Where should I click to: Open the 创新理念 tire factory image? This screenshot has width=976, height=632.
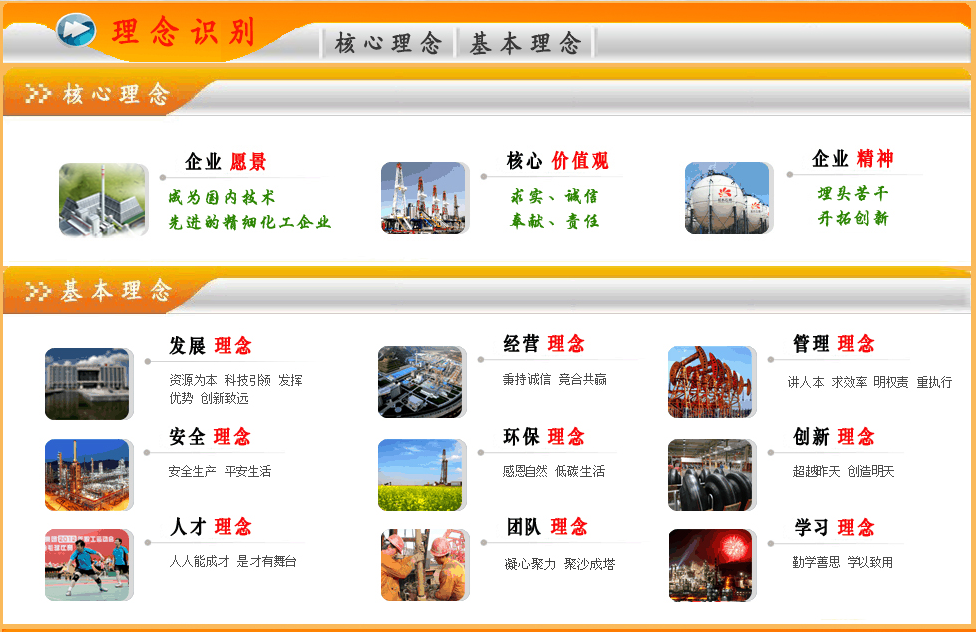click(x=710, y=474)
